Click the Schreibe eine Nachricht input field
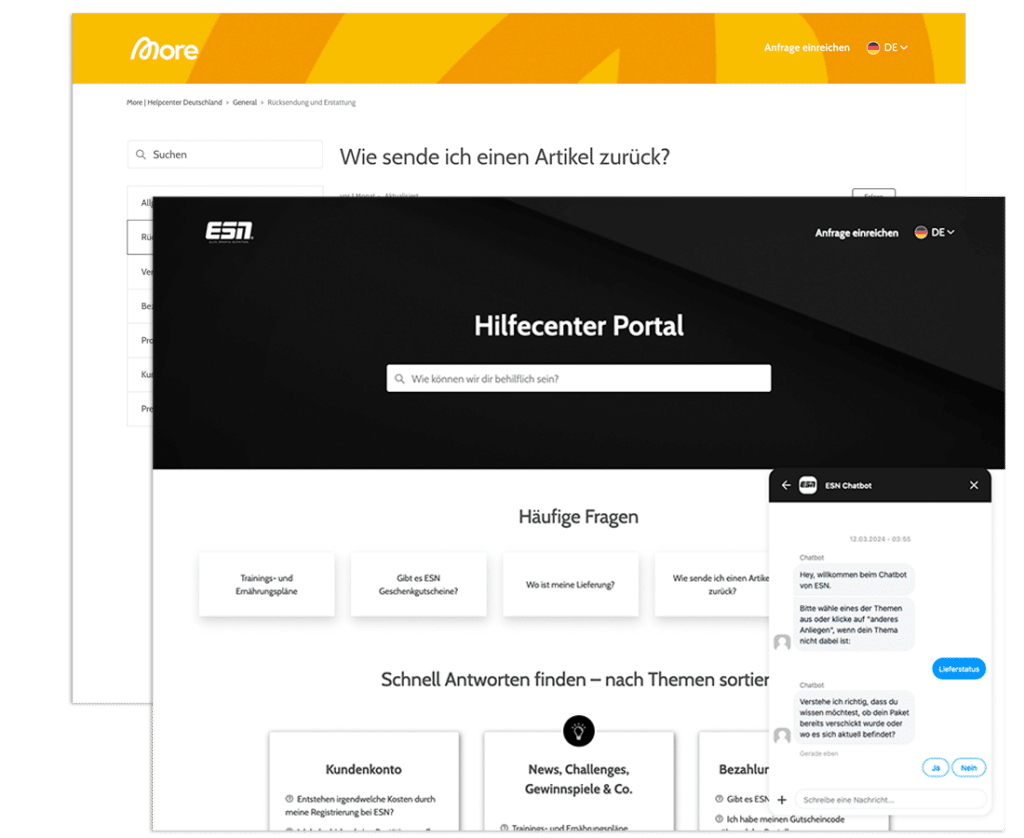 point(891,800)
